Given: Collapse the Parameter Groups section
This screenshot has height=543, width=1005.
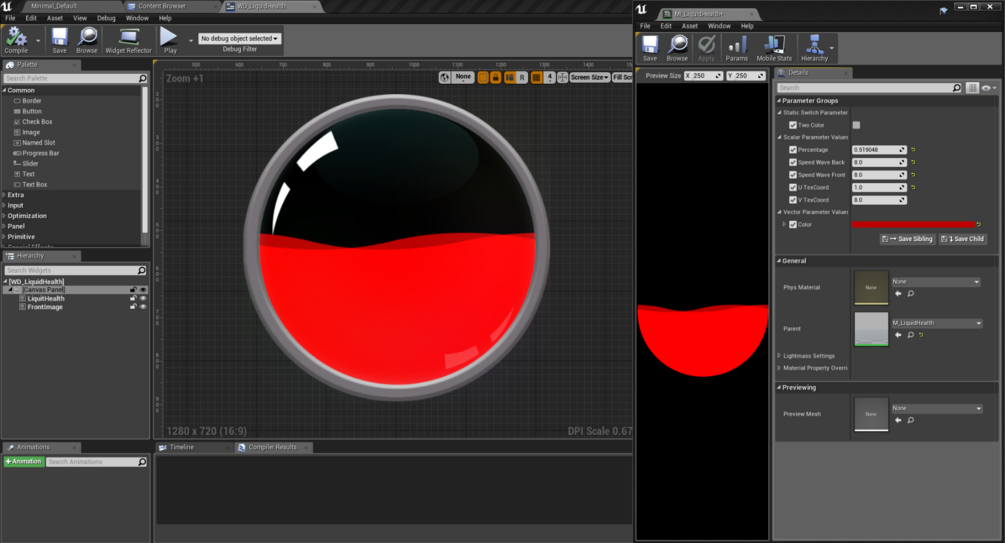Looking at the screenshot, I should [779, 101].
